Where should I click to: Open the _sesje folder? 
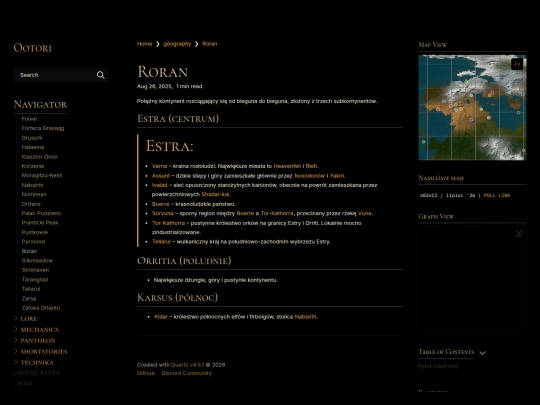pos(23,383)
